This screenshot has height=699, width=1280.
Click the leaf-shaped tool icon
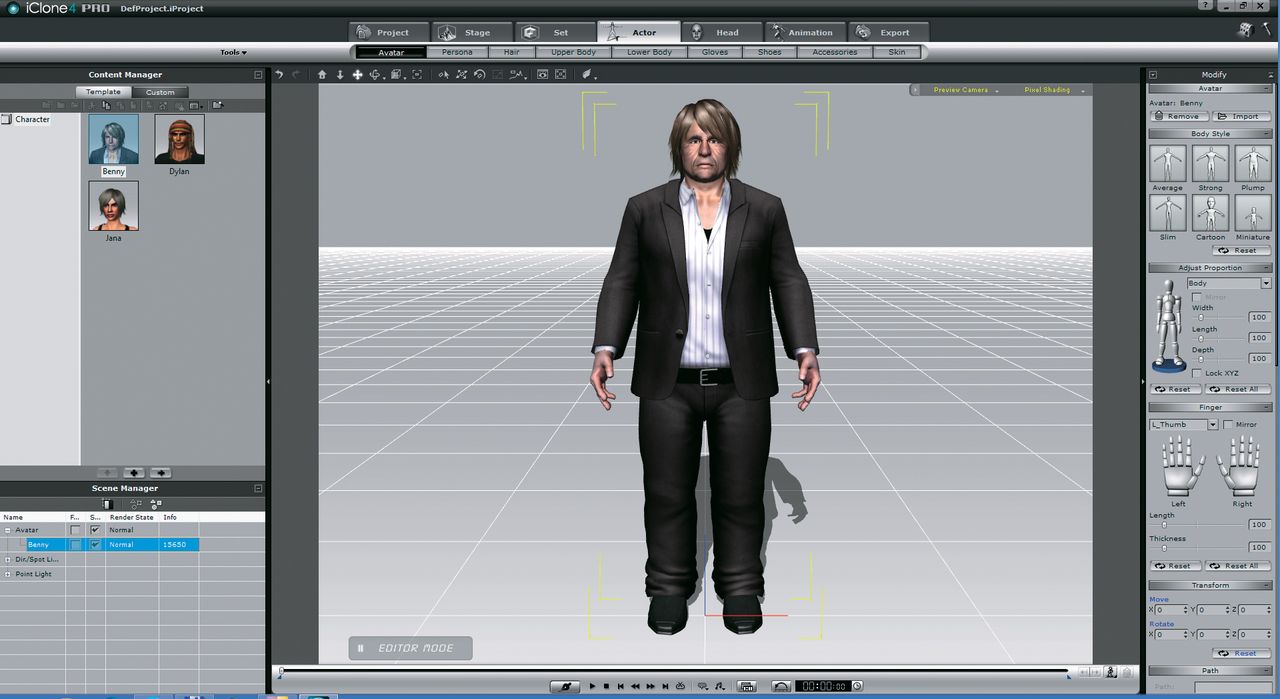pyautogui.click(x=588, y=75)
